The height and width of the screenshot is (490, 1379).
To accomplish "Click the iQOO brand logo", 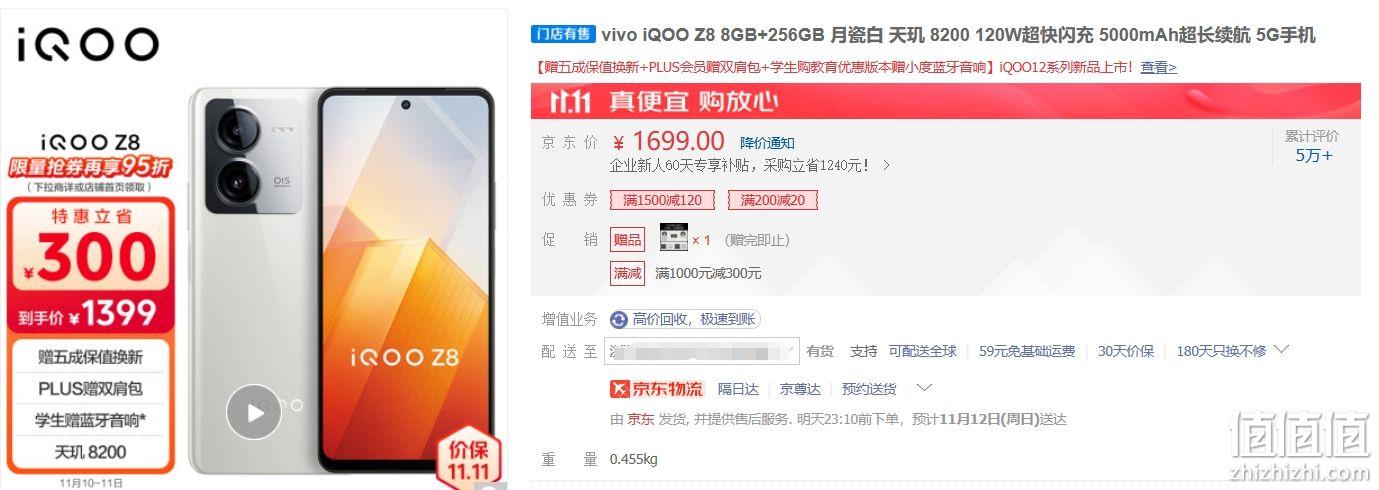I will click(x=88, y=44).
